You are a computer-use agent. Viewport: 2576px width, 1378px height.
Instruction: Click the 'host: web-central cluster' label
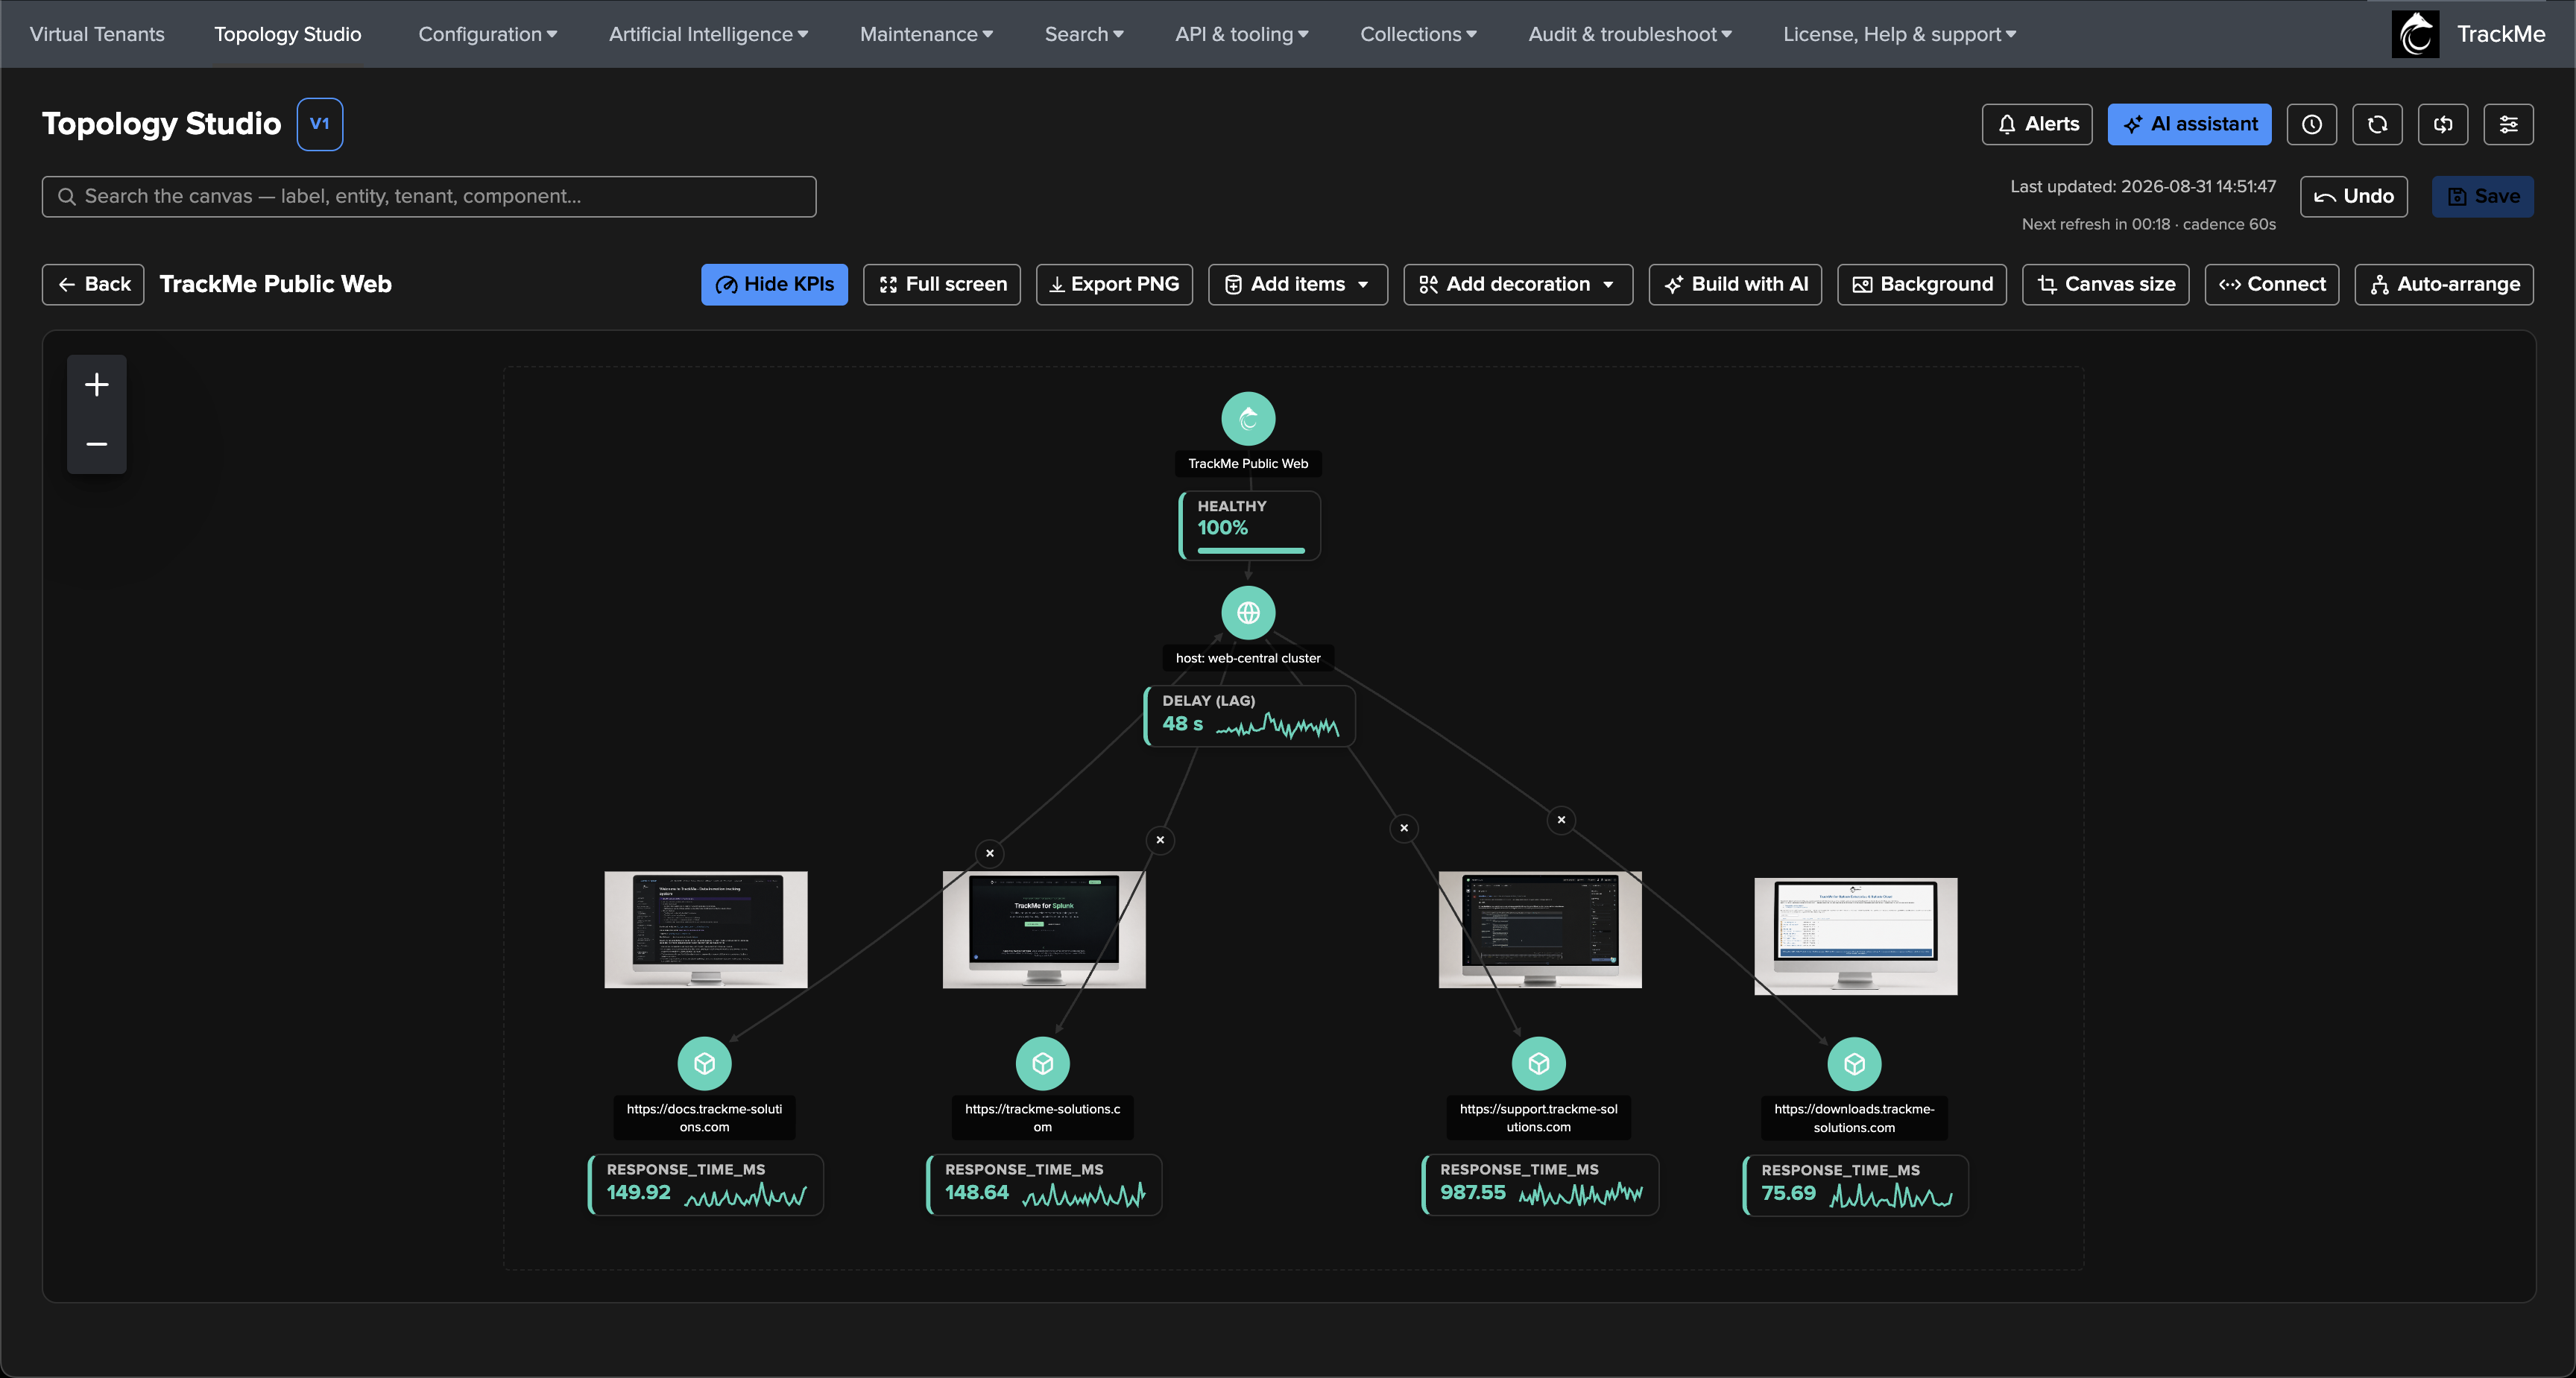click(1248, 658)
